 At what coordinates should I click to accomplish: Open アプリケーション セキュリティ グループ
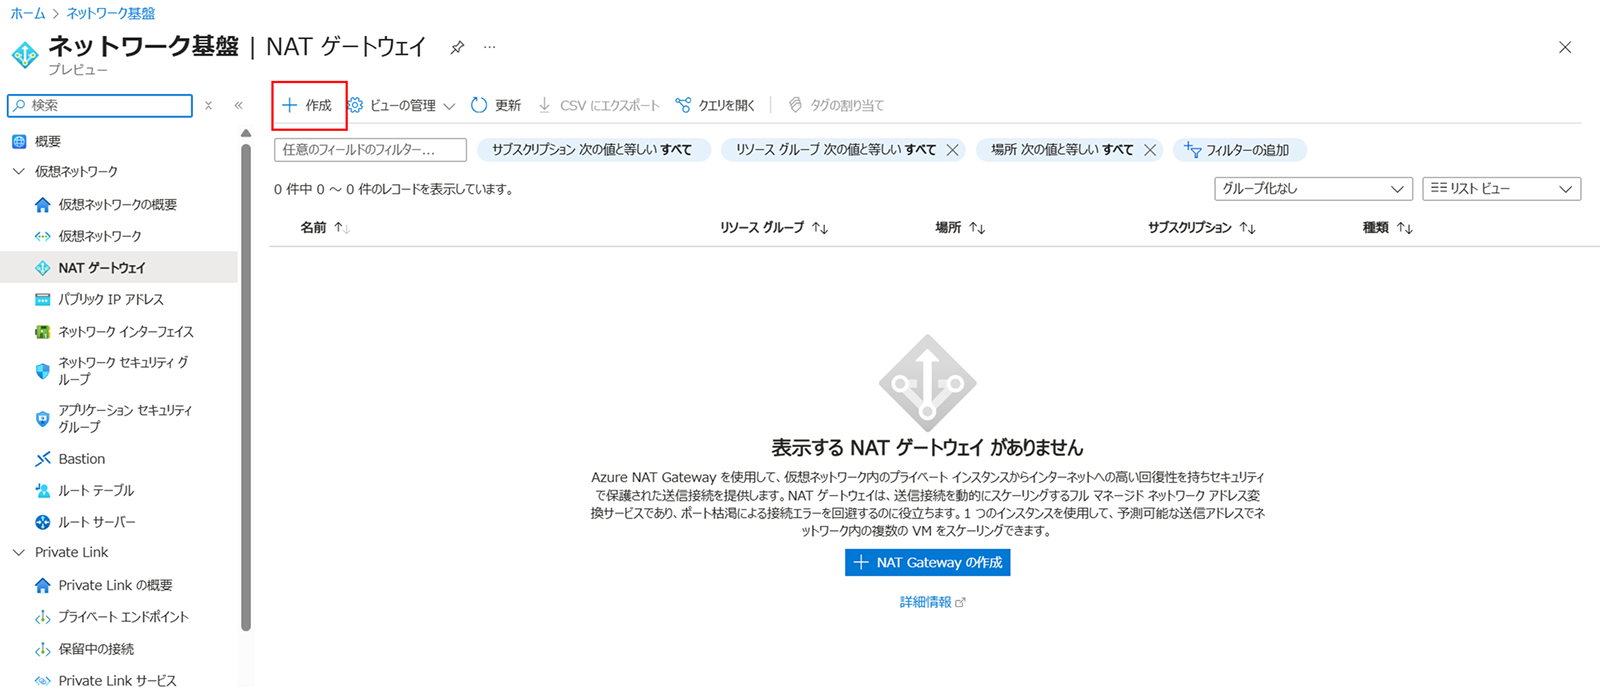tap(125, 418)
